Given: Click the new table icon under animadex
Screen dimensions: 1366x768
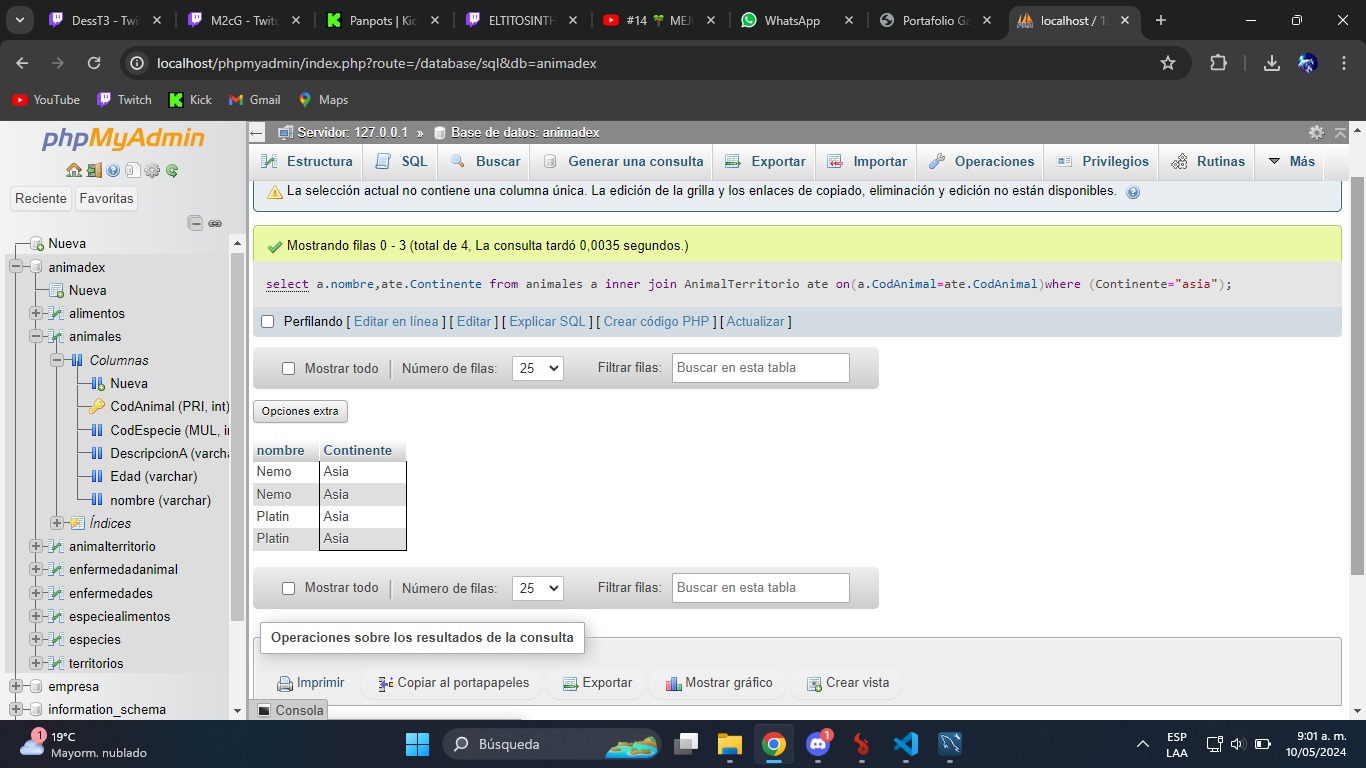Looking at the screenshot, I should 57,290.
